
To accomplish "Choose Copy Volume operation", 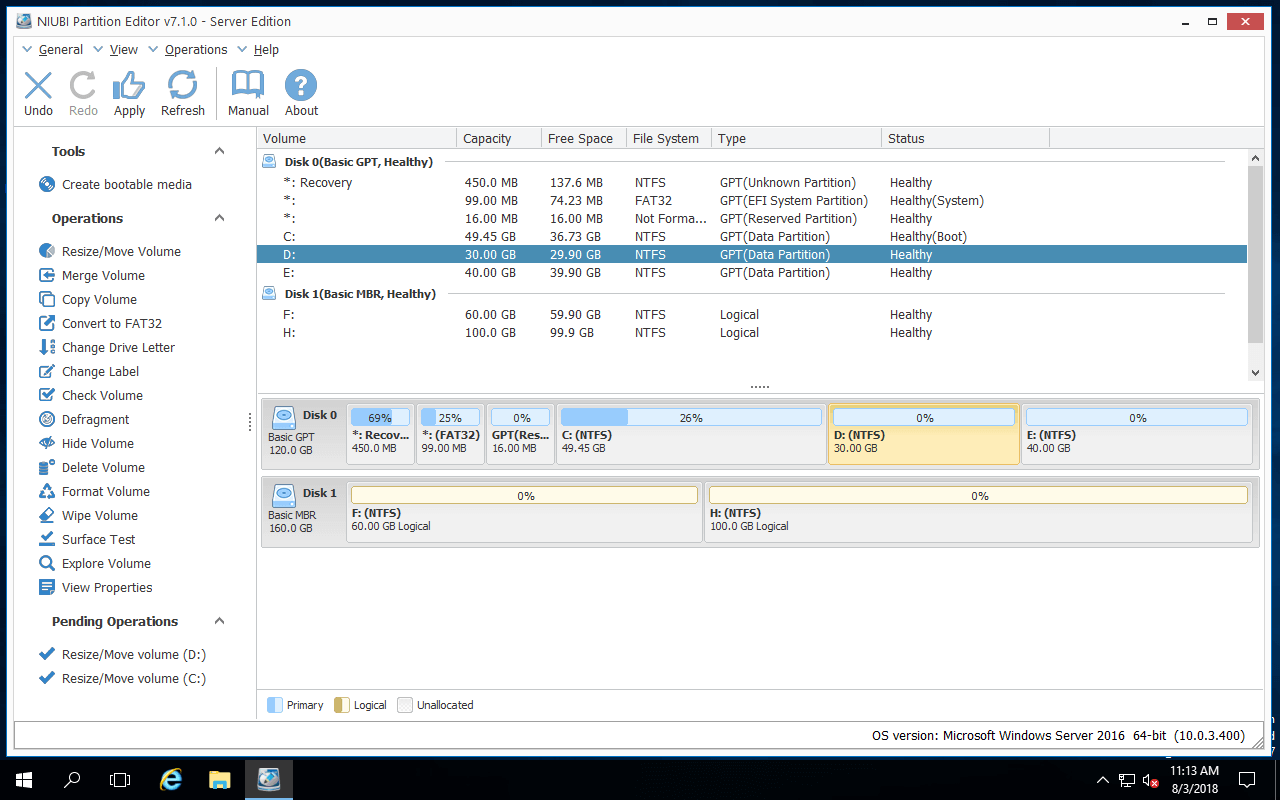I will 88,299.
